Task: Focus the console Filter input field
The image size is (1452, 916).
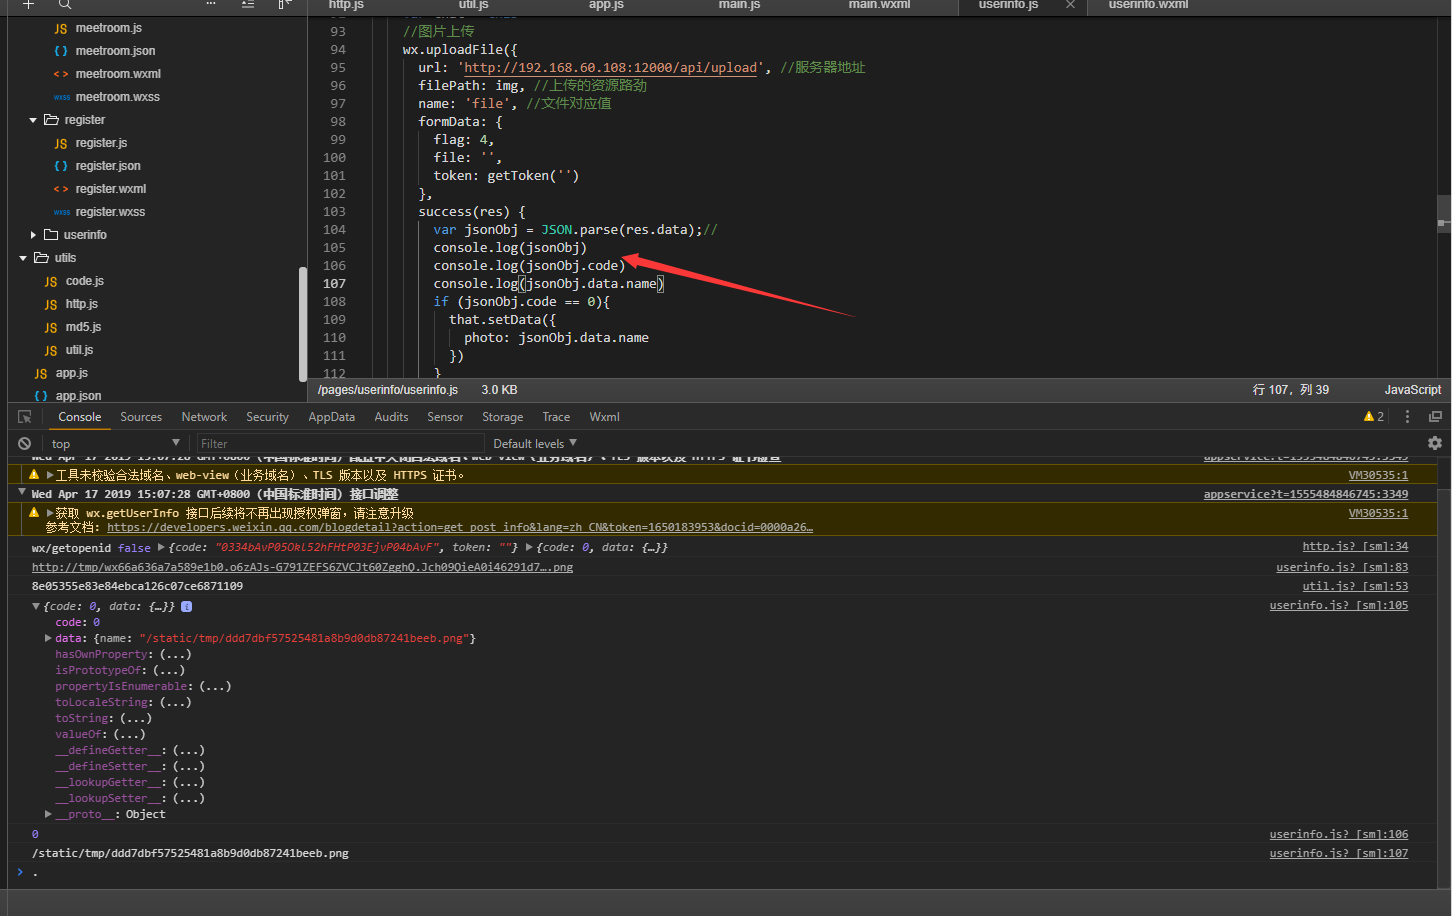Action: click(339, 443)
